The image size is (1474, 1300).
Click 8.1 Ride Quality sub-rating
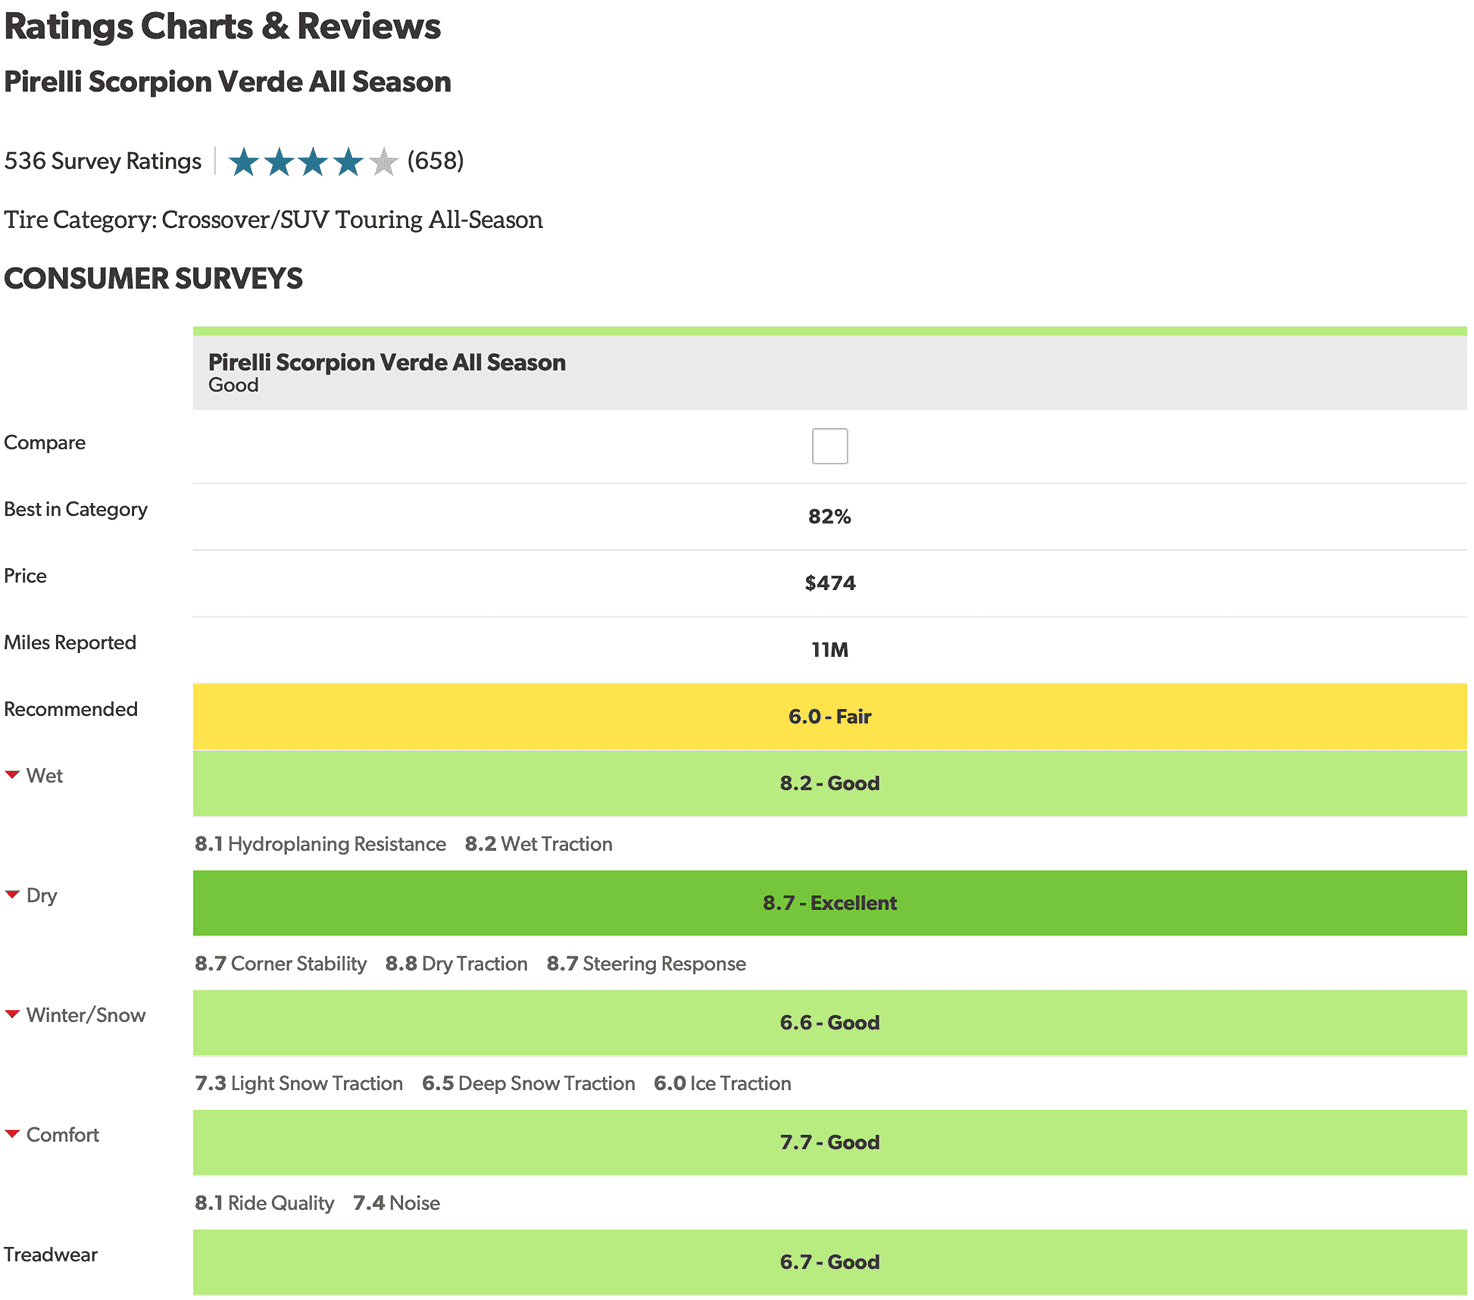[x=265, y=1203]
